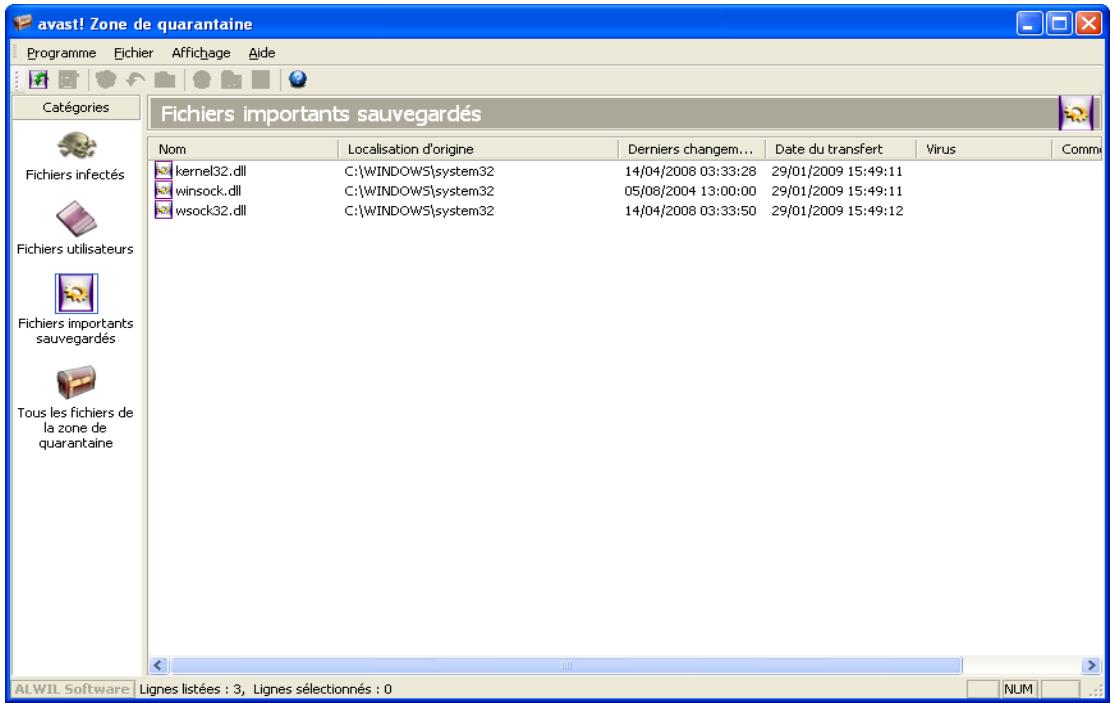The height and width of the screenshot is (703, 1115).
Task: Select Fichiers importants sauvegardés category icon
Action: pos(76,293)
